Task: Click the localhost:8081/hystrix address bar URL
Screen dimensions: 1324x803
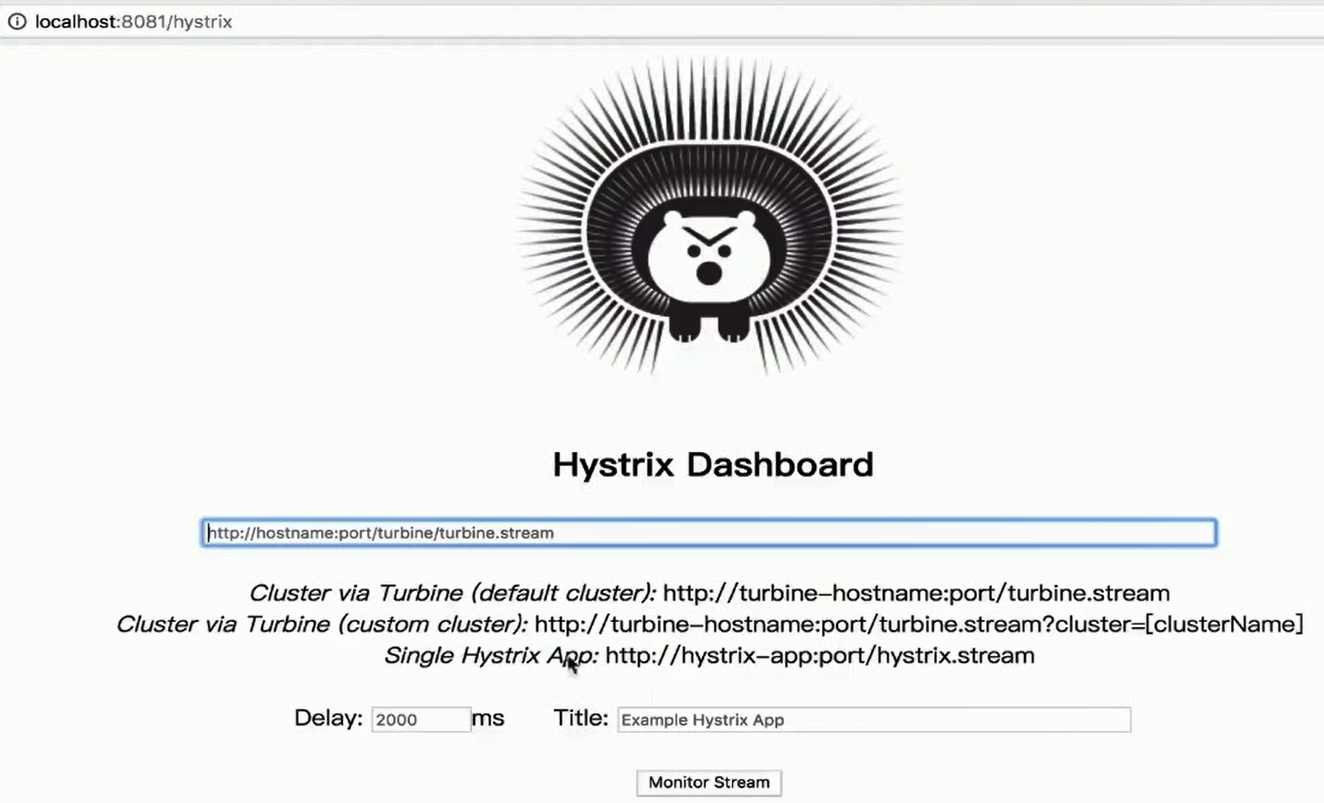Action: (x=133, y=21)
